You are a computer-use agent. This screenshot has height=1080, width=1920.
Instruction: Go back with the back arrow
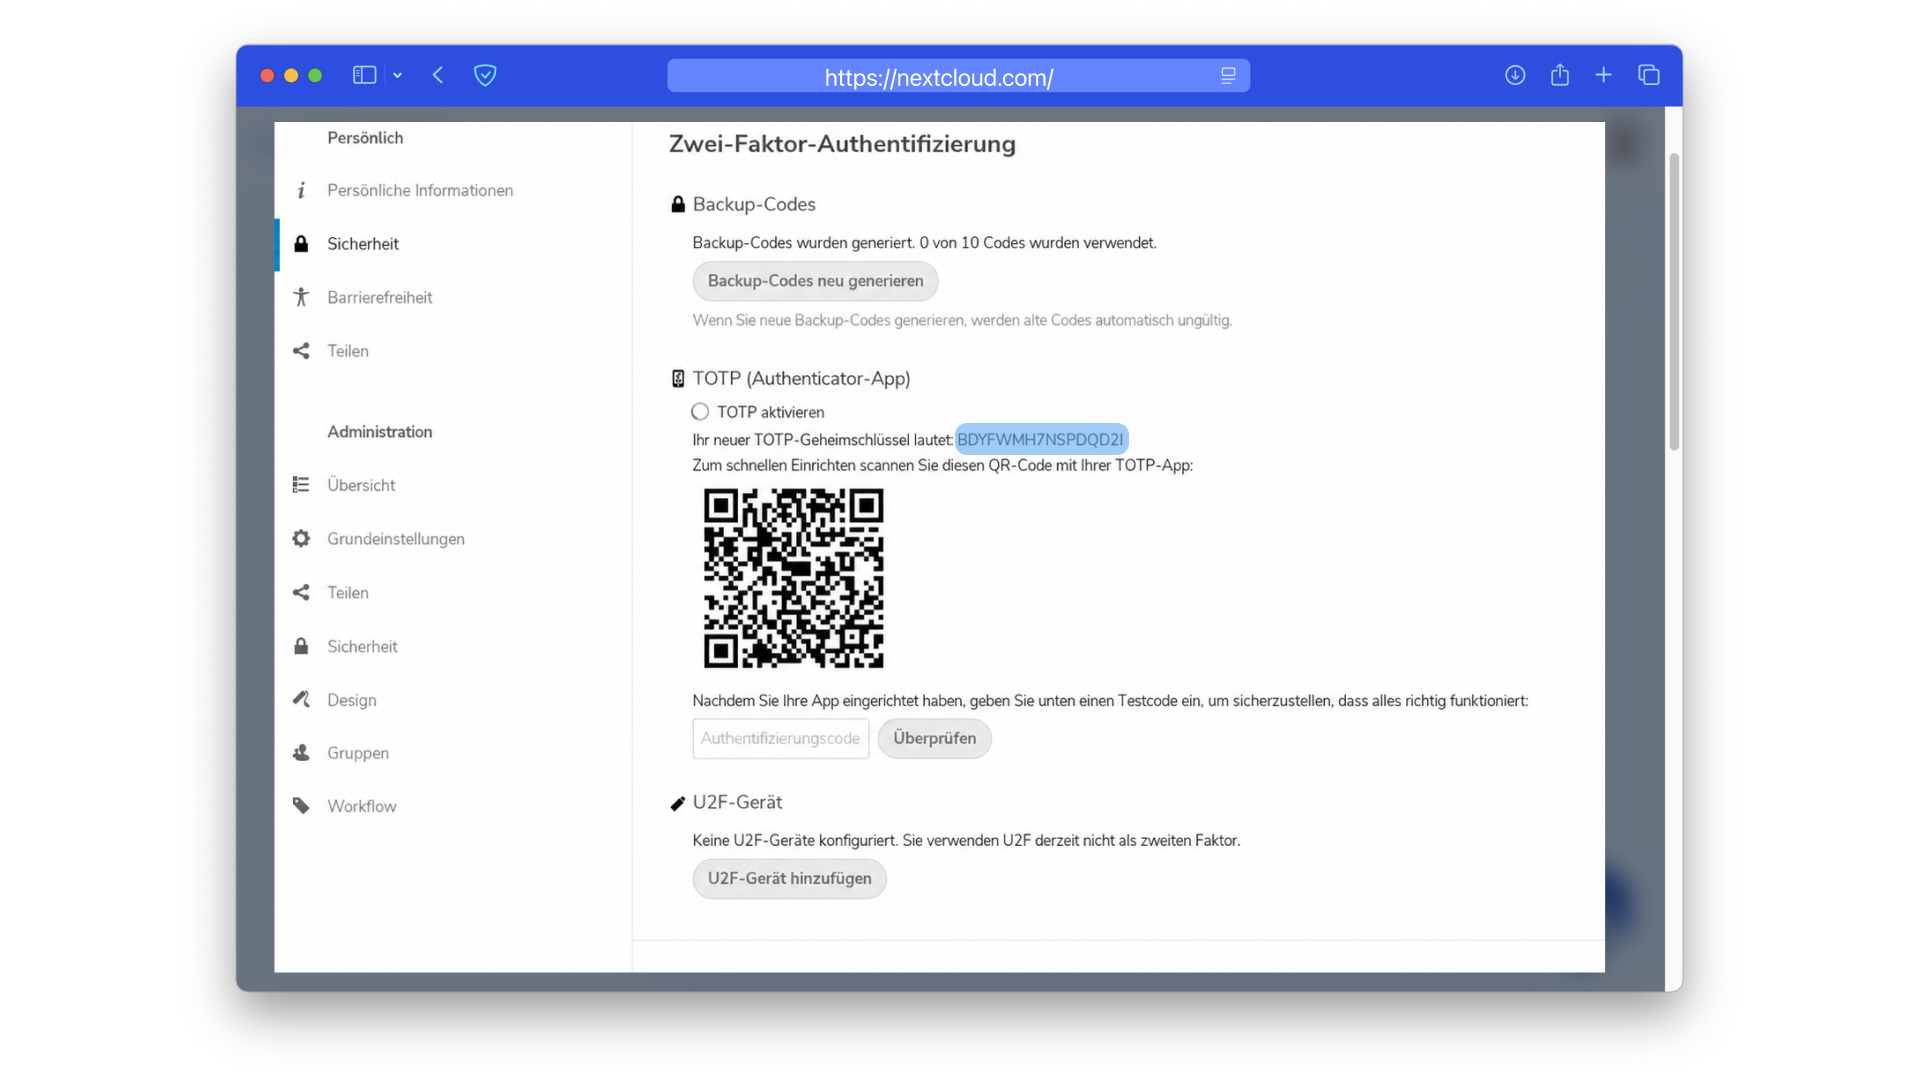pyautogui.click(x=438, y=75)
